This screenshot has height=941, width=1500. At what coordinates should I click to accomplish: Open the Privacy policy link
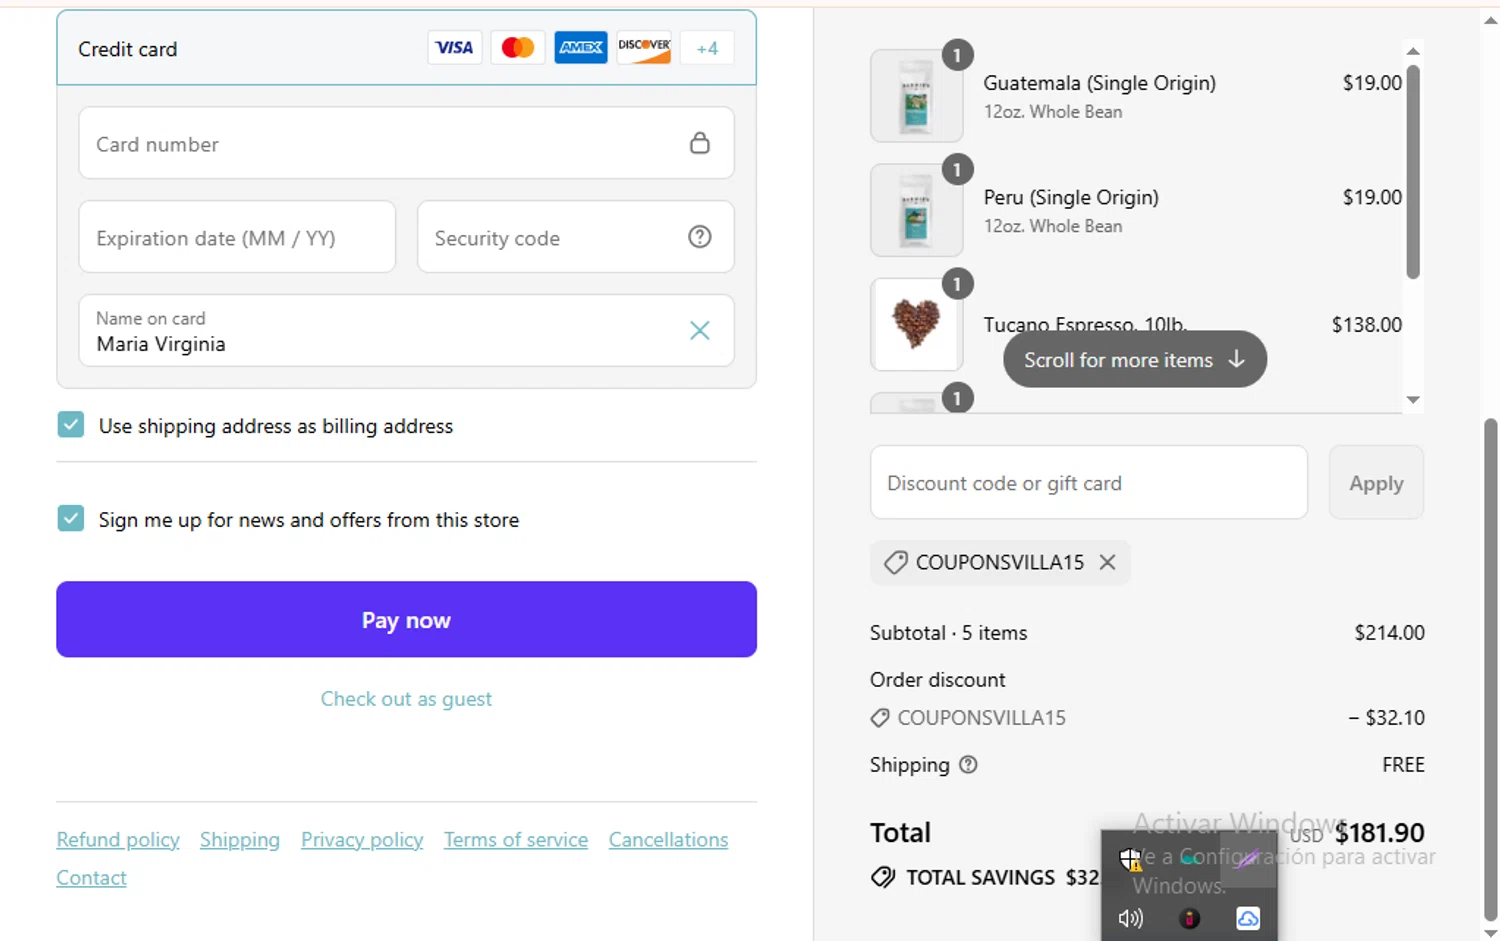[362, 840]
